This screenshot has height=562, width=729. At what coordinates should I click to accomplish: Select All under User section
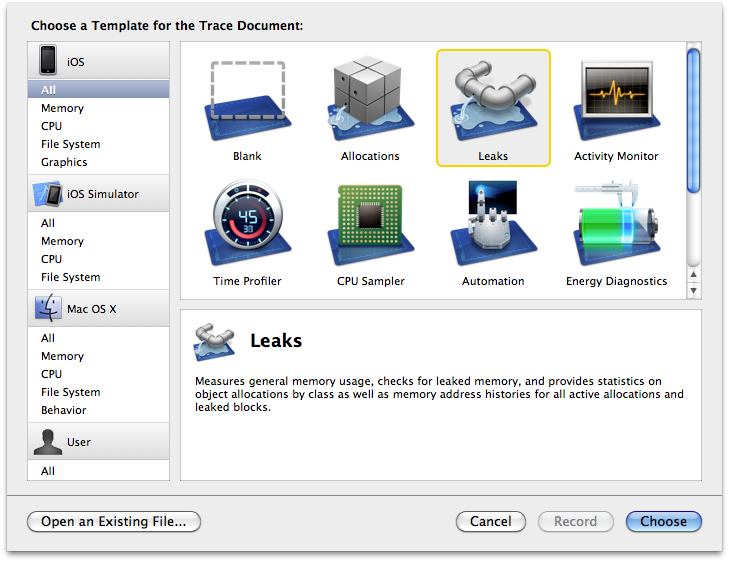(x=99, y=471)
